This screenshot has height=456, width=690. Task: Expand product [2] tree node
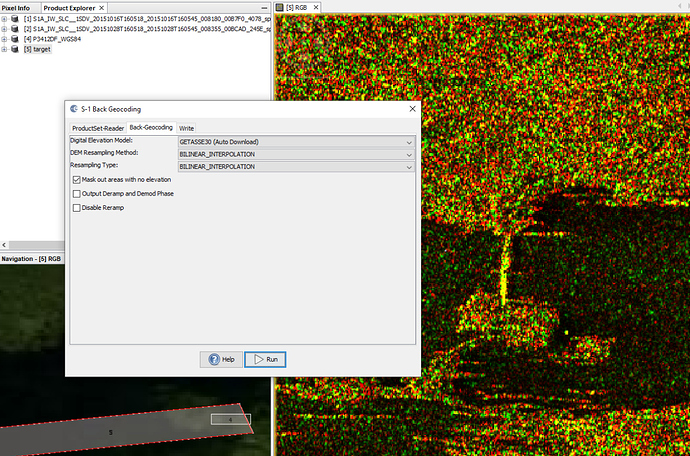(x=4, y=29)
